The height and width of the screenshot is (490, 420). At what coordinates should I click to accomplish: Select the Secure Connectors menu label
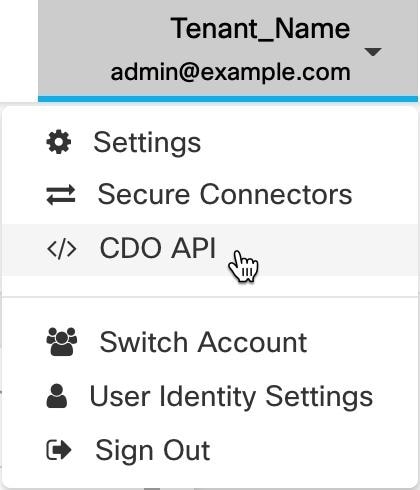pyautogui.click(x=225, y=194)
